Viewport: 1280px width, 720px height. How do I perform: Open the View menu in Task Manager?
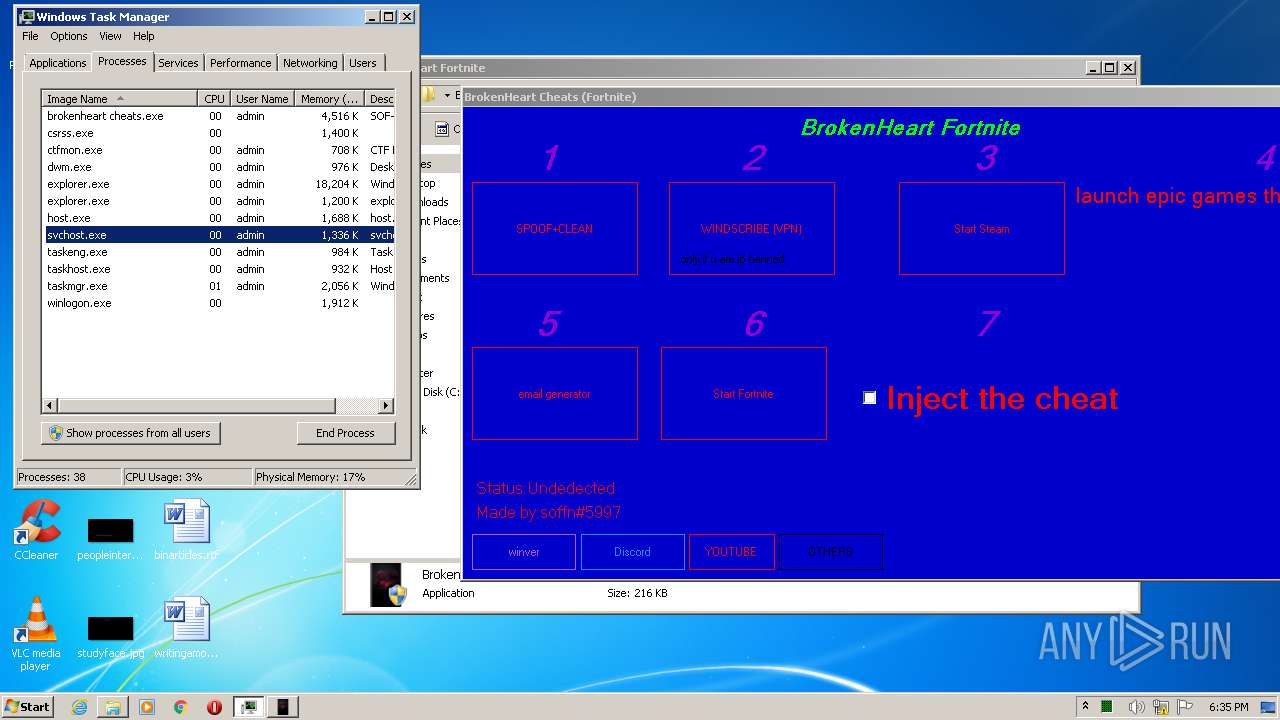(110, 36)
